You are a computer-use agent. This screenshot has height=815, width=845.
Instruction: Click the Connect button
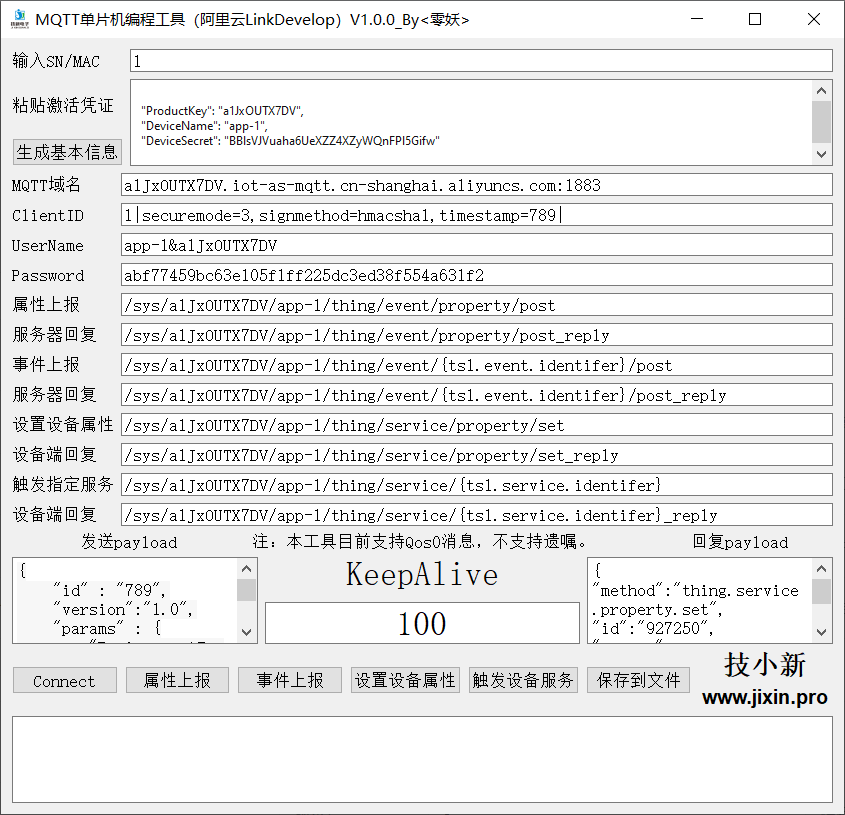(64, 680)
